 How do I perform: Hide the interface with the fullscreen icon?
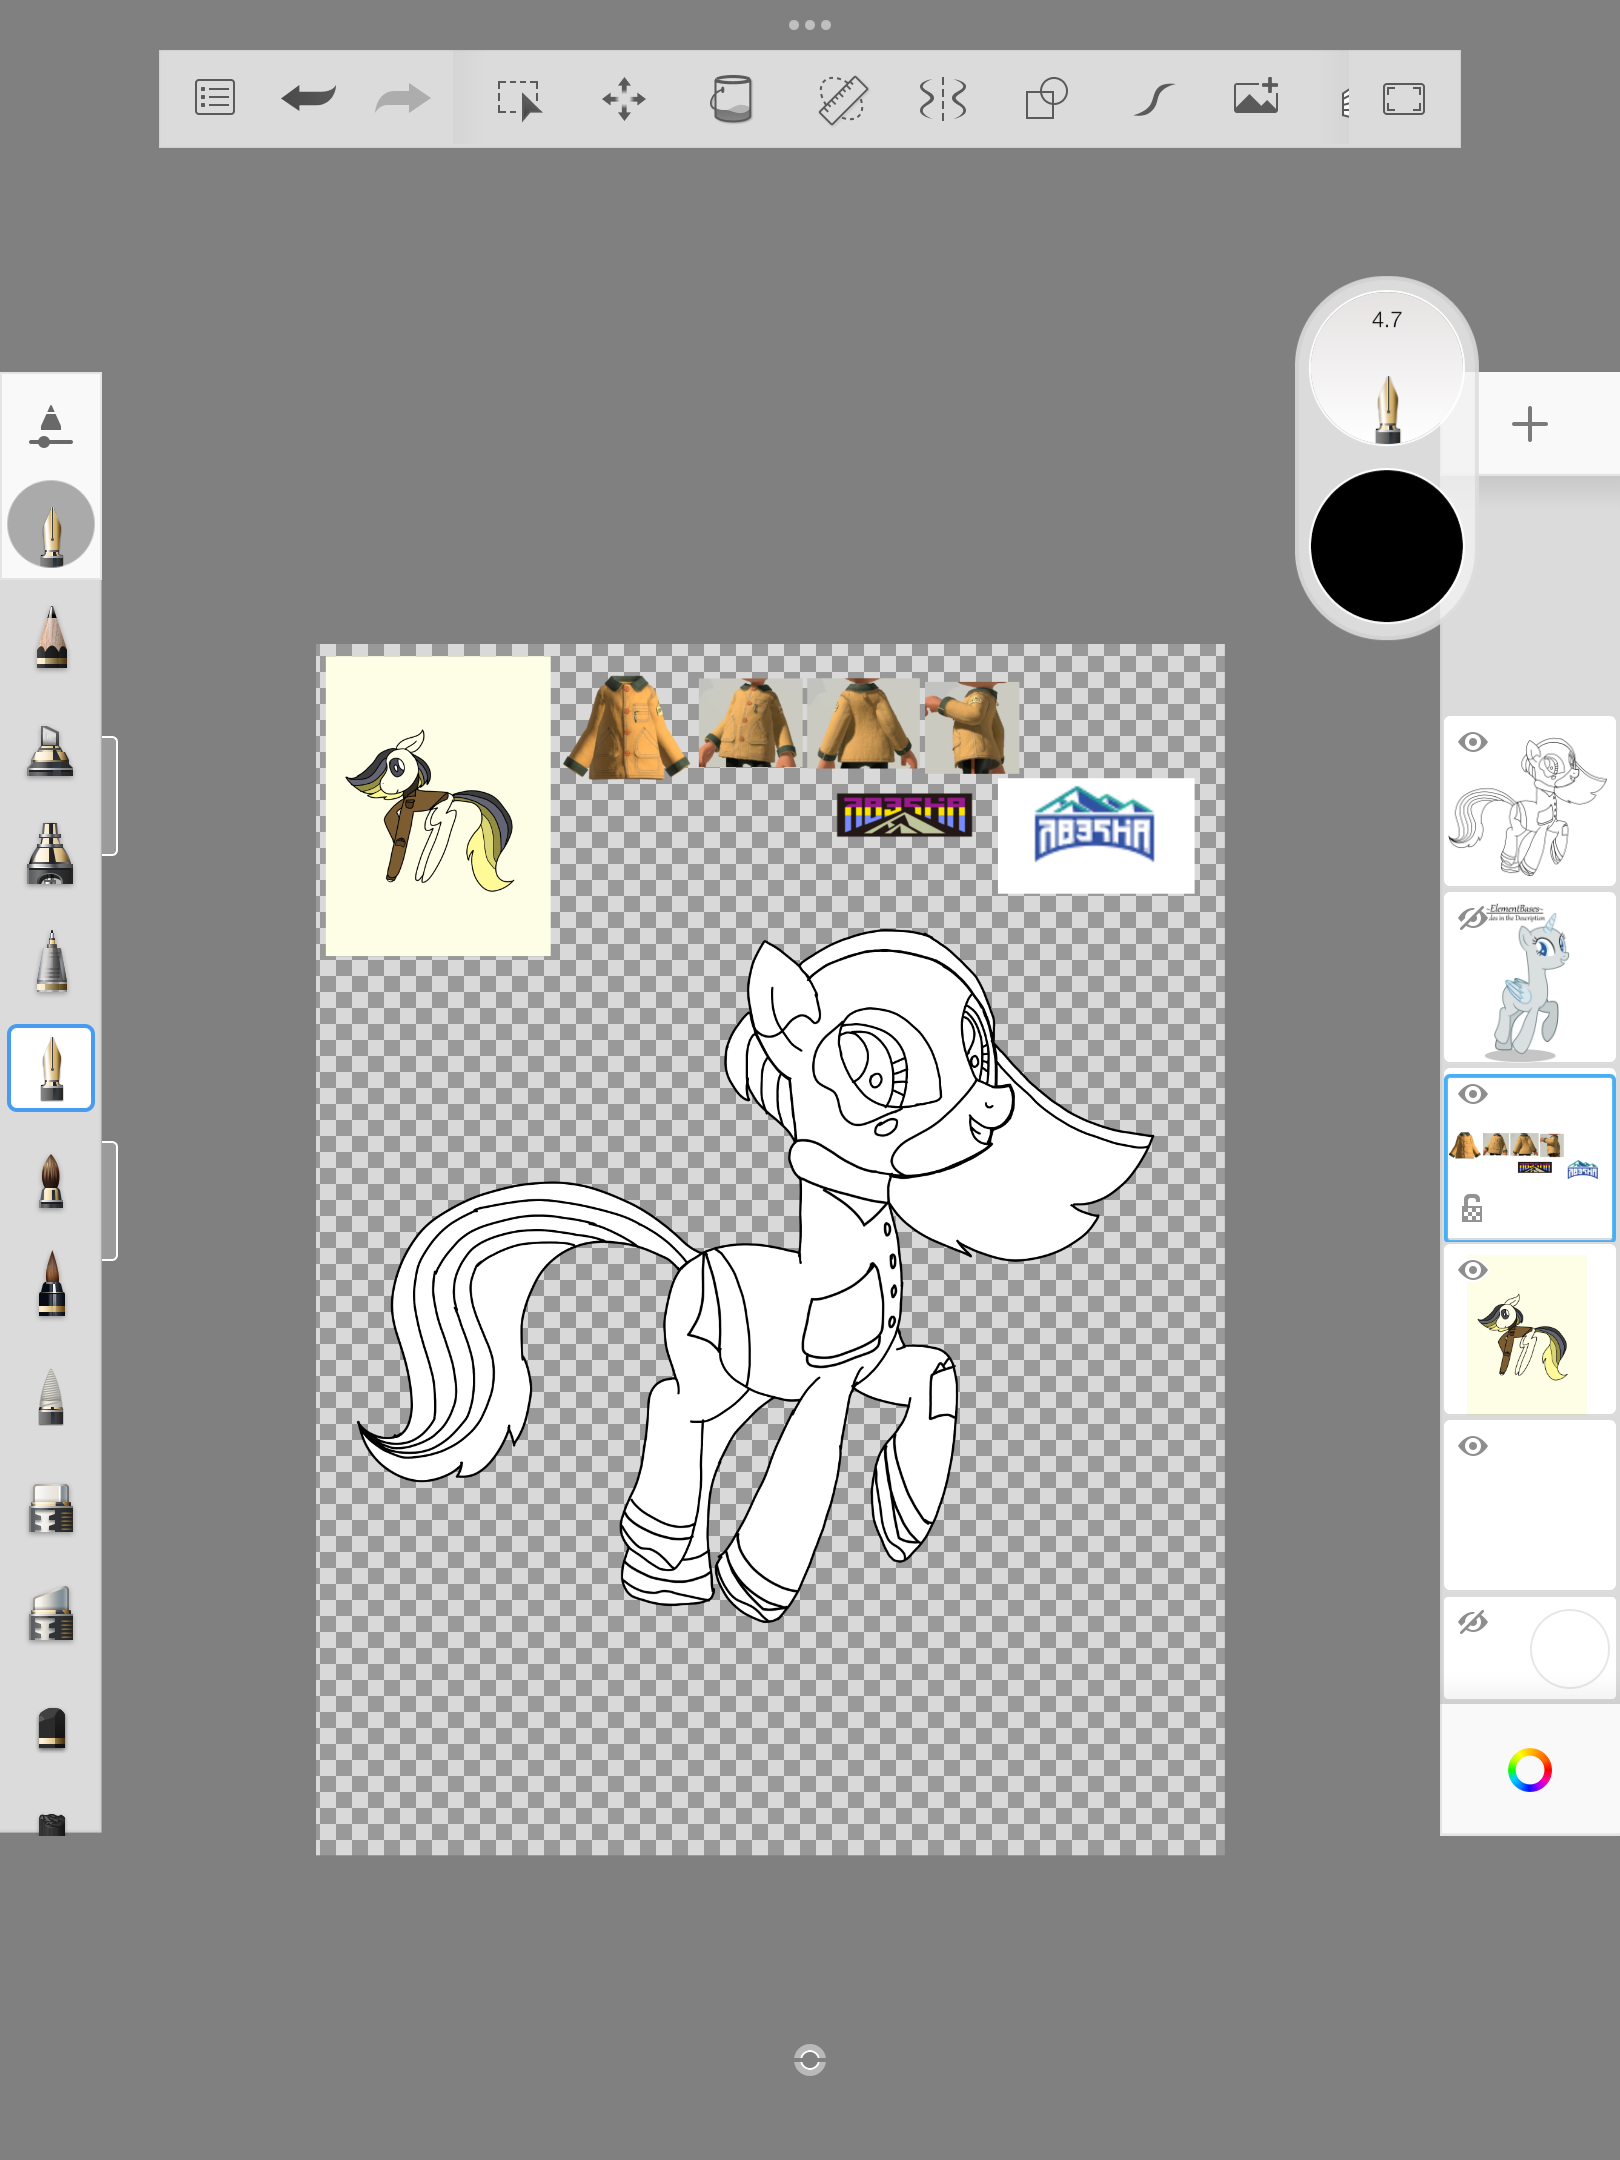pyautogui.click(x=1404, y=99)
